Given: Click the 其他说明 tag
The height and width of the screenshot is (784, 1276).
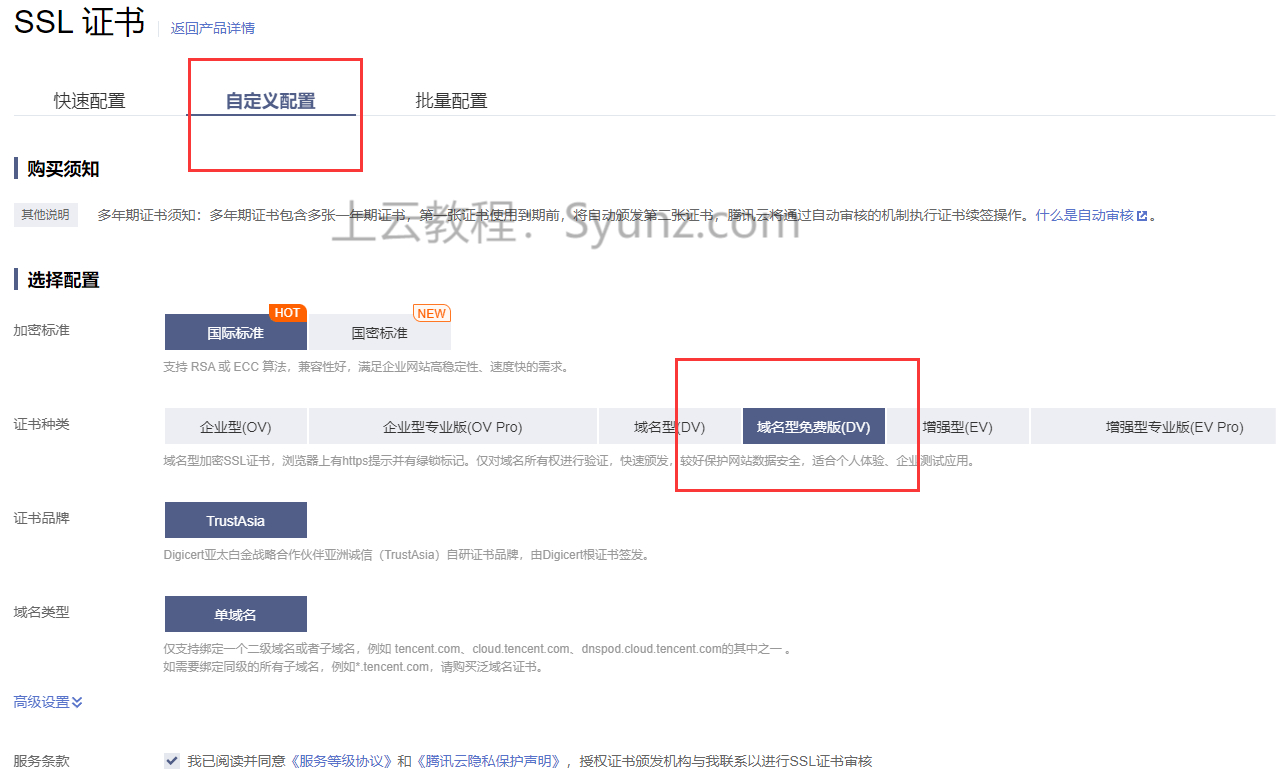Looking at the screenshot, I should pos(46,214).
